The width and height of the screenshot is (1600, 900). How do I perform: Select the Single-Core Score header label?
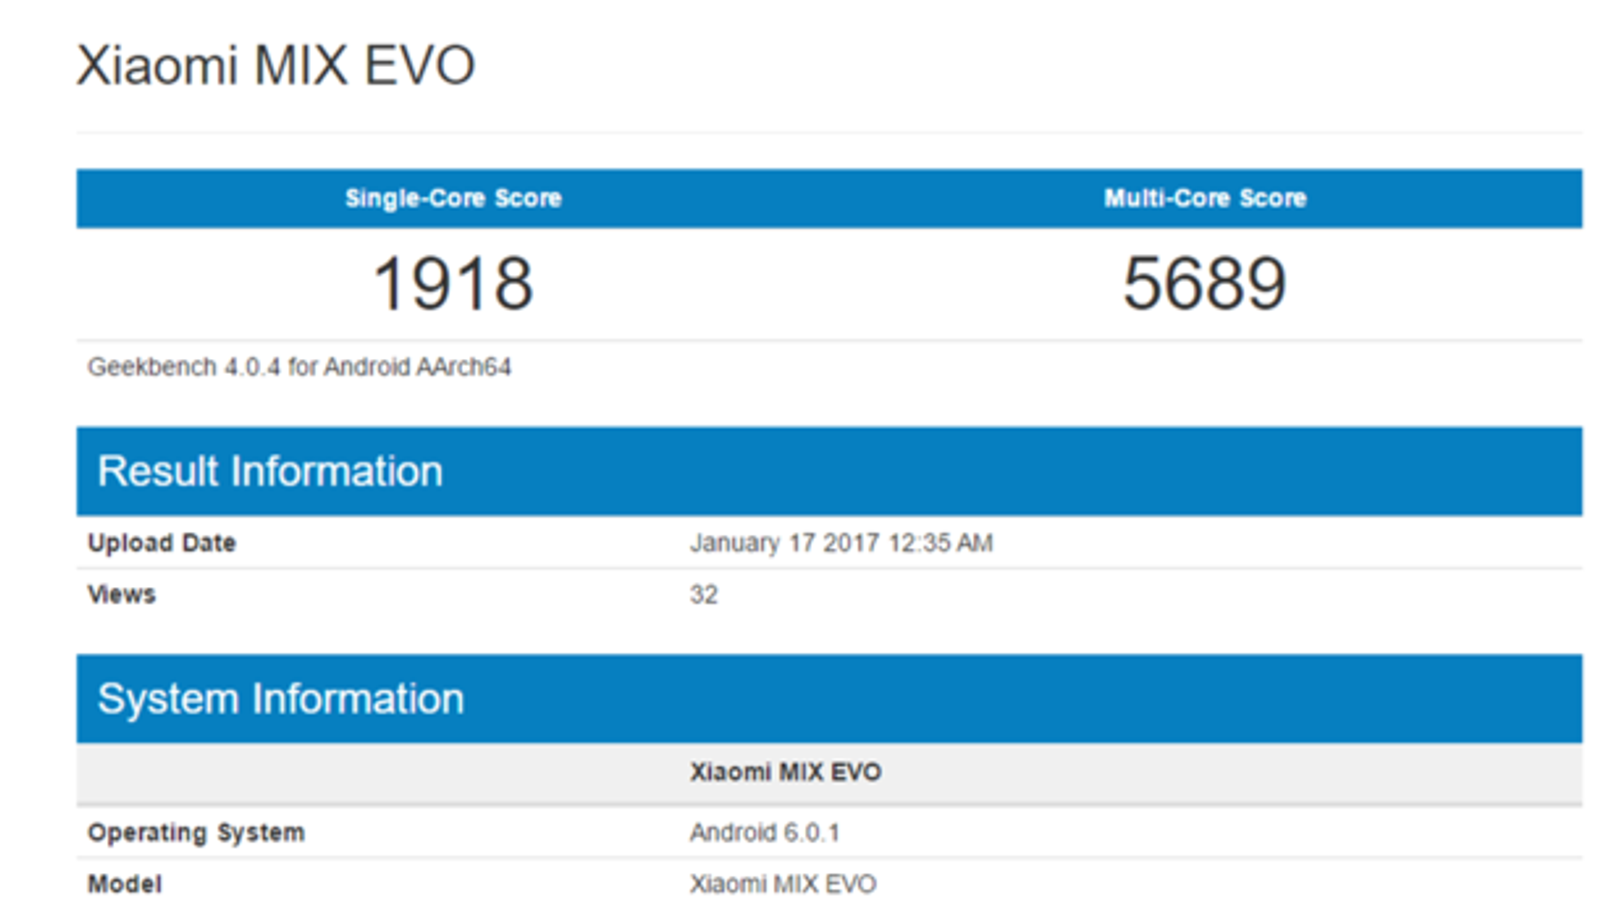(453, 198)
